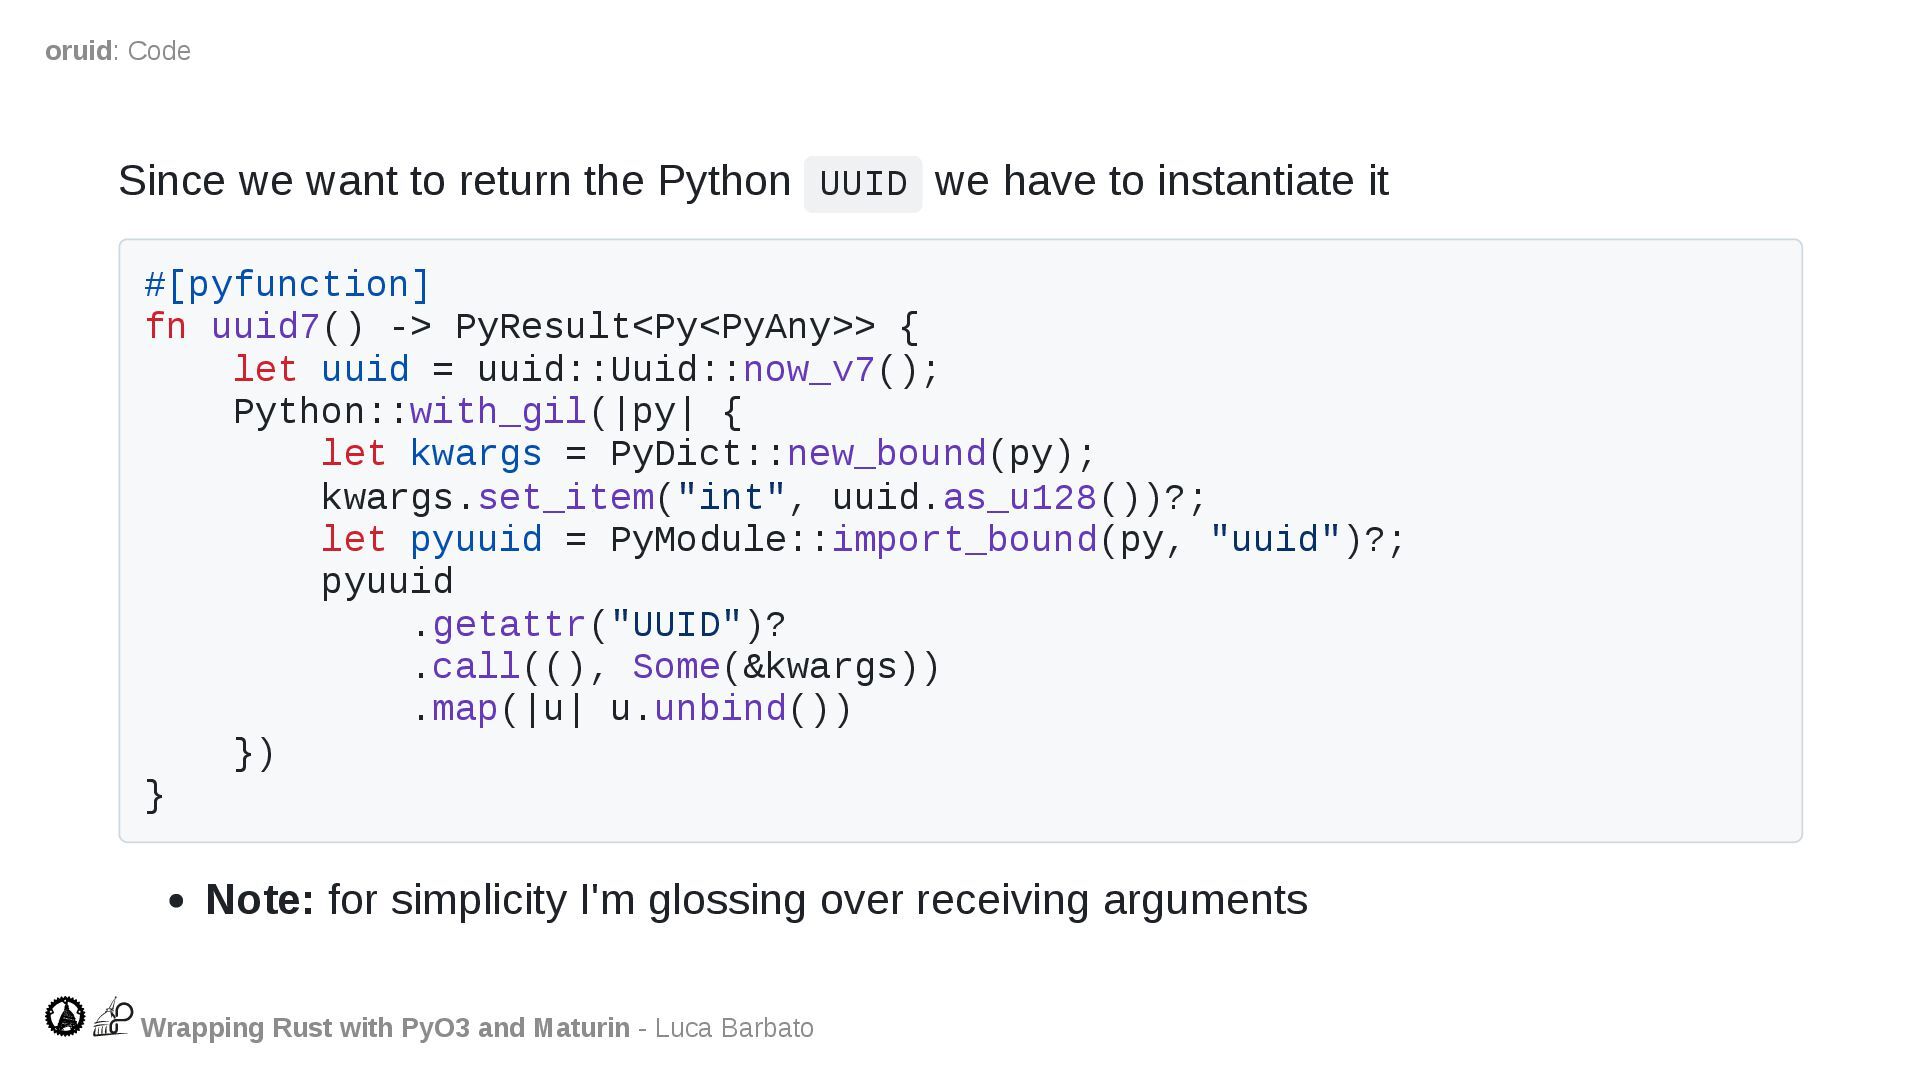Click the "UUID" string literal in getattr
1920x1080 pixels.
pos(676,625)
